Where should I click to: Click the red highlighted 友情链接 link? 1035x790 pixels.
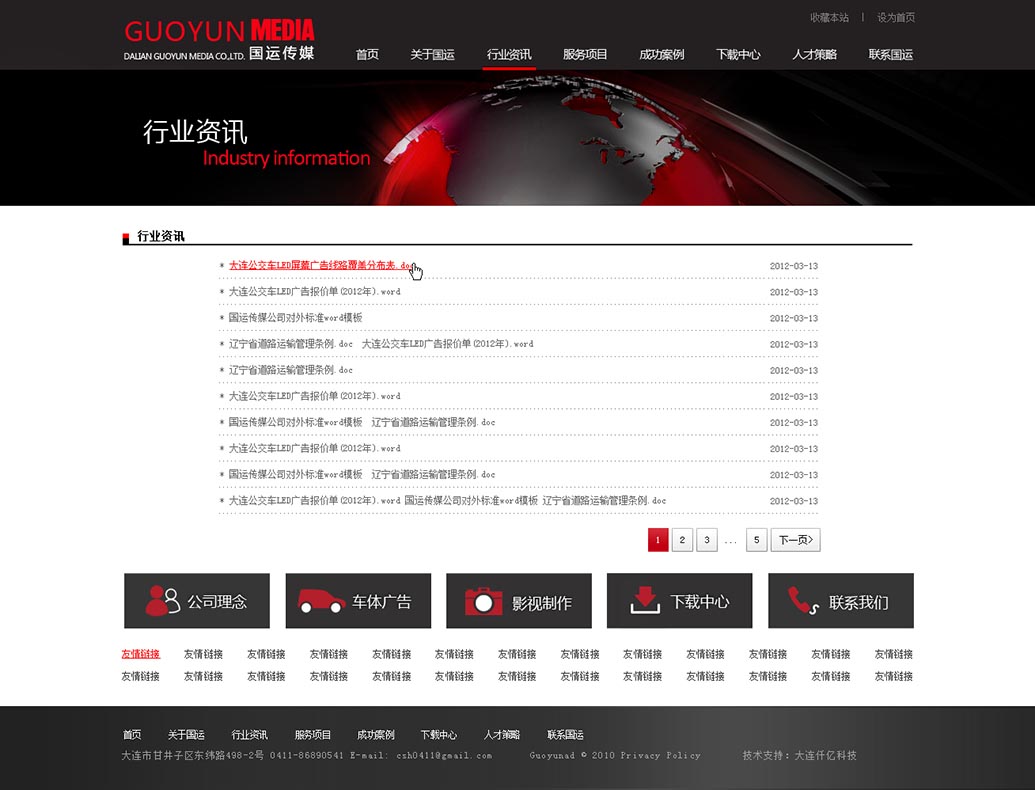tap(140, 655)
